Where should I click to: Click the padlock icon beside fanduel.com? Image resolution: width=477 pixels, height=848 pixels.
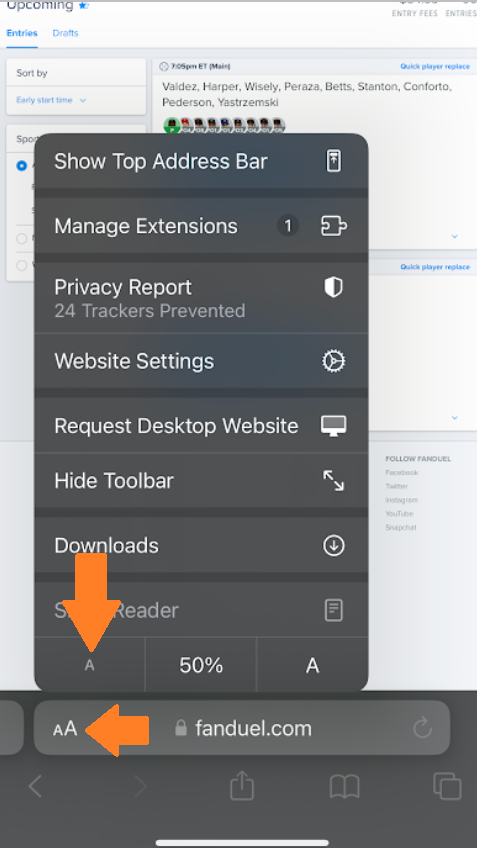(181, 728)
